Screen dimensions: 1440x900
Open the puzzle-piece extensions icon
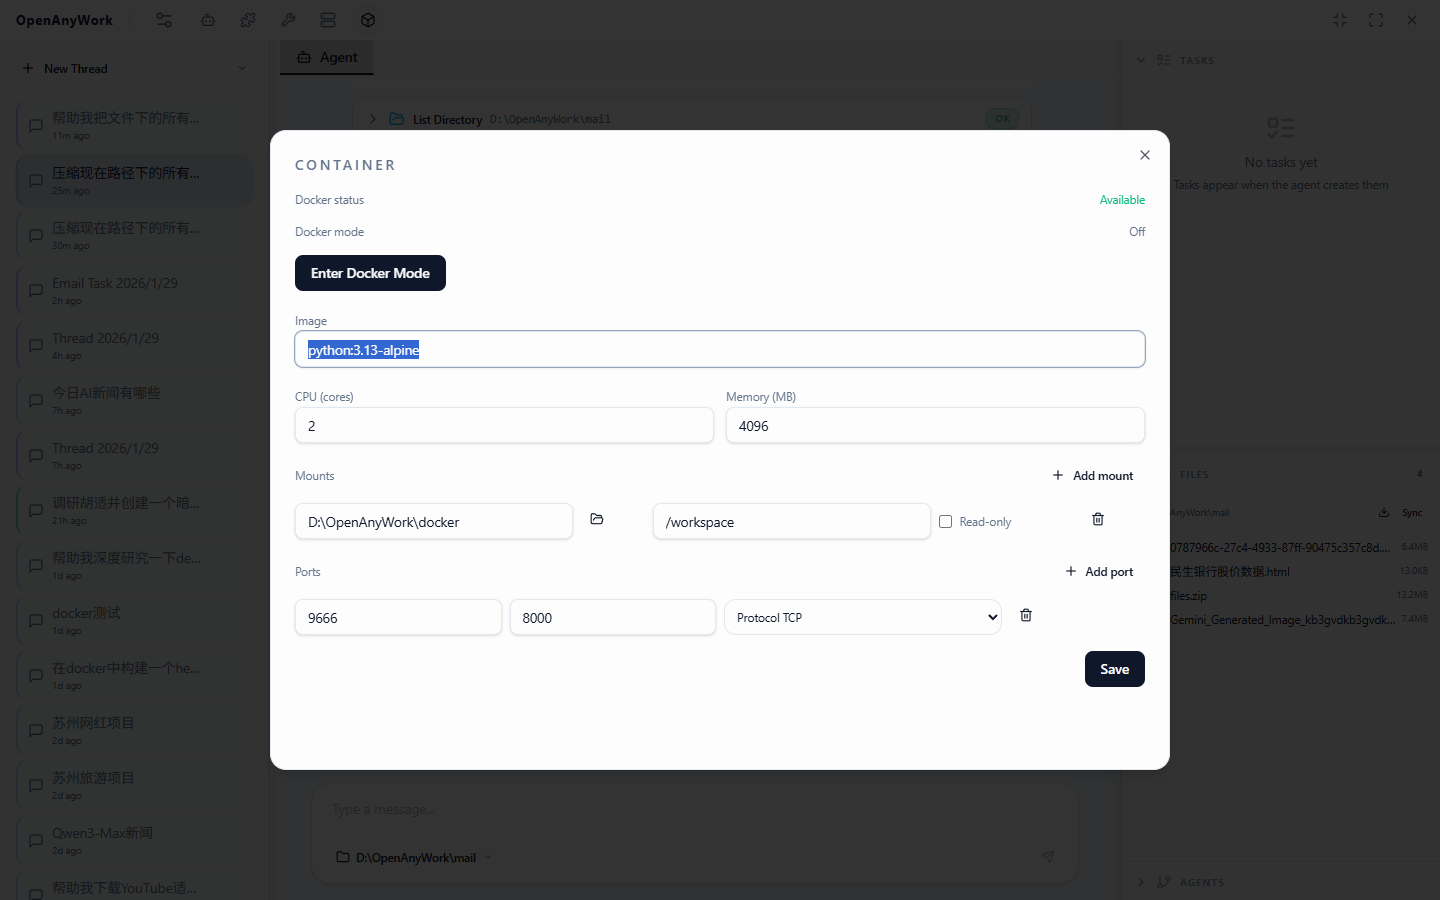[x=248, y=20]
